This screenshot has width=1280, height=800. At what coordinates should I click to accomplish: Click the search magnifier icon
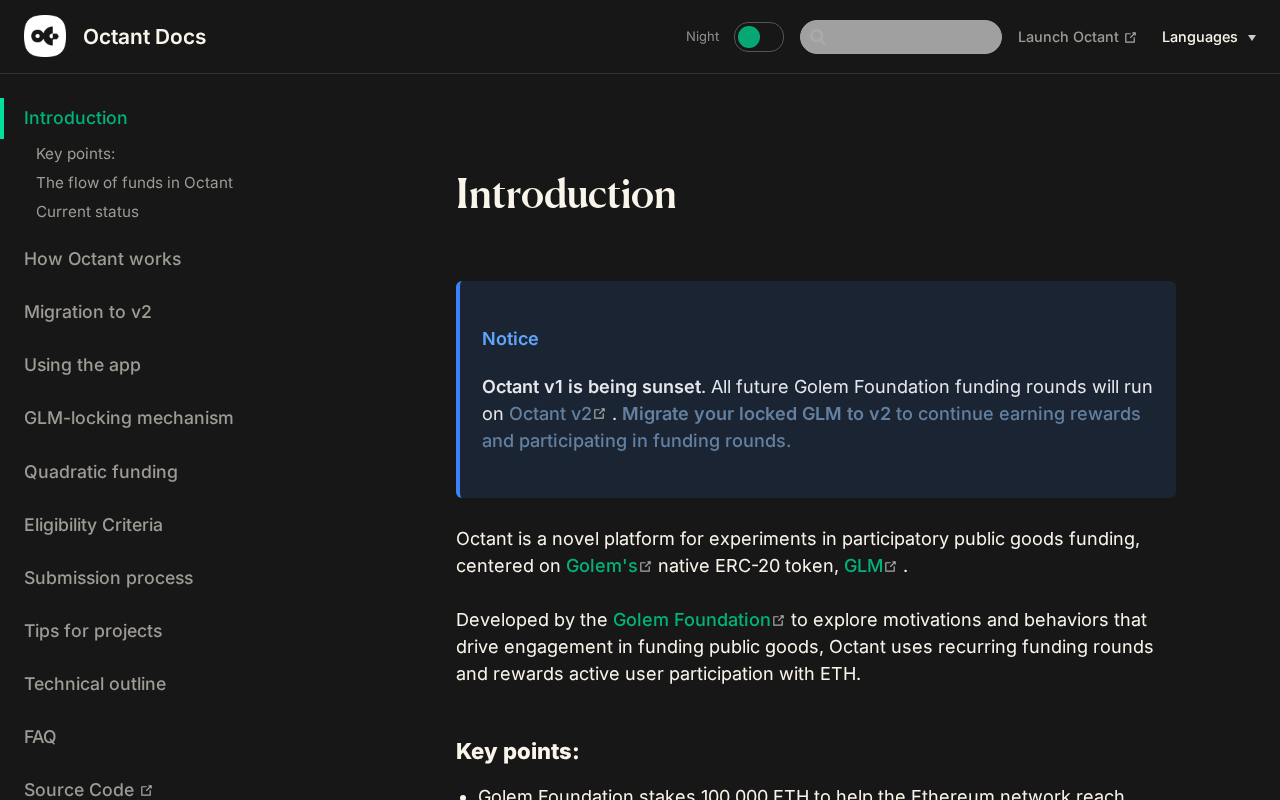pos(818,37)
